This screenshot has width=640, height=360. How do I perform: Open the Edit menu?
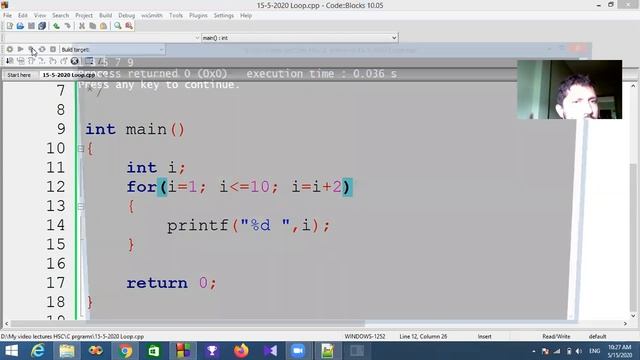point(23,15)
